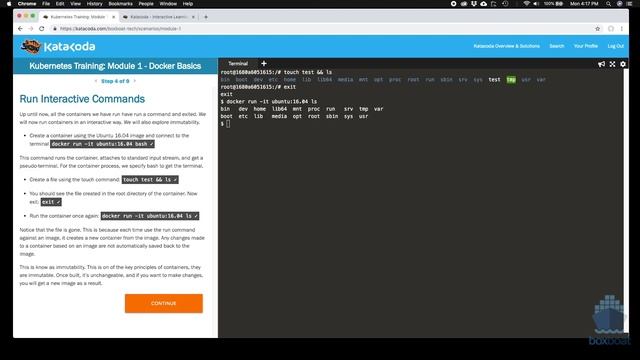Switch to Kubernetes Training browser tab
The image size is (640, 360).
(78, 17)
